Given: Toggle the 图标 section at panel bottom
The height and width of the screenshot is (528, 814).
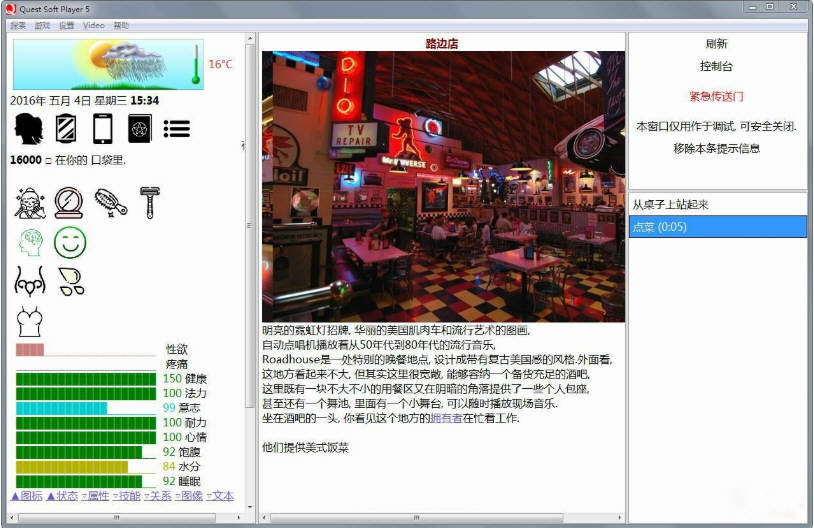Looking at the screenshot, I should (27, 496).
